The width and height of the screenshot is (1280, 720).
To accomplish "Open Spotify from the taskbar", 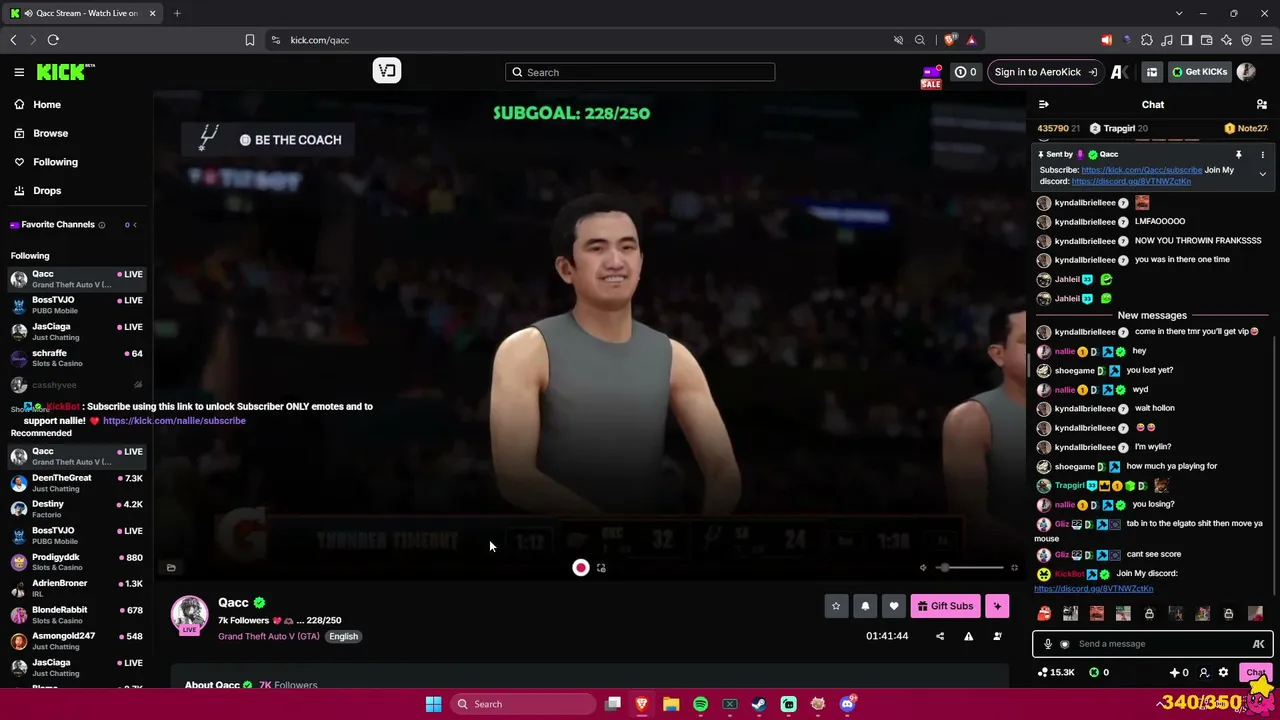I will [700, 704].
